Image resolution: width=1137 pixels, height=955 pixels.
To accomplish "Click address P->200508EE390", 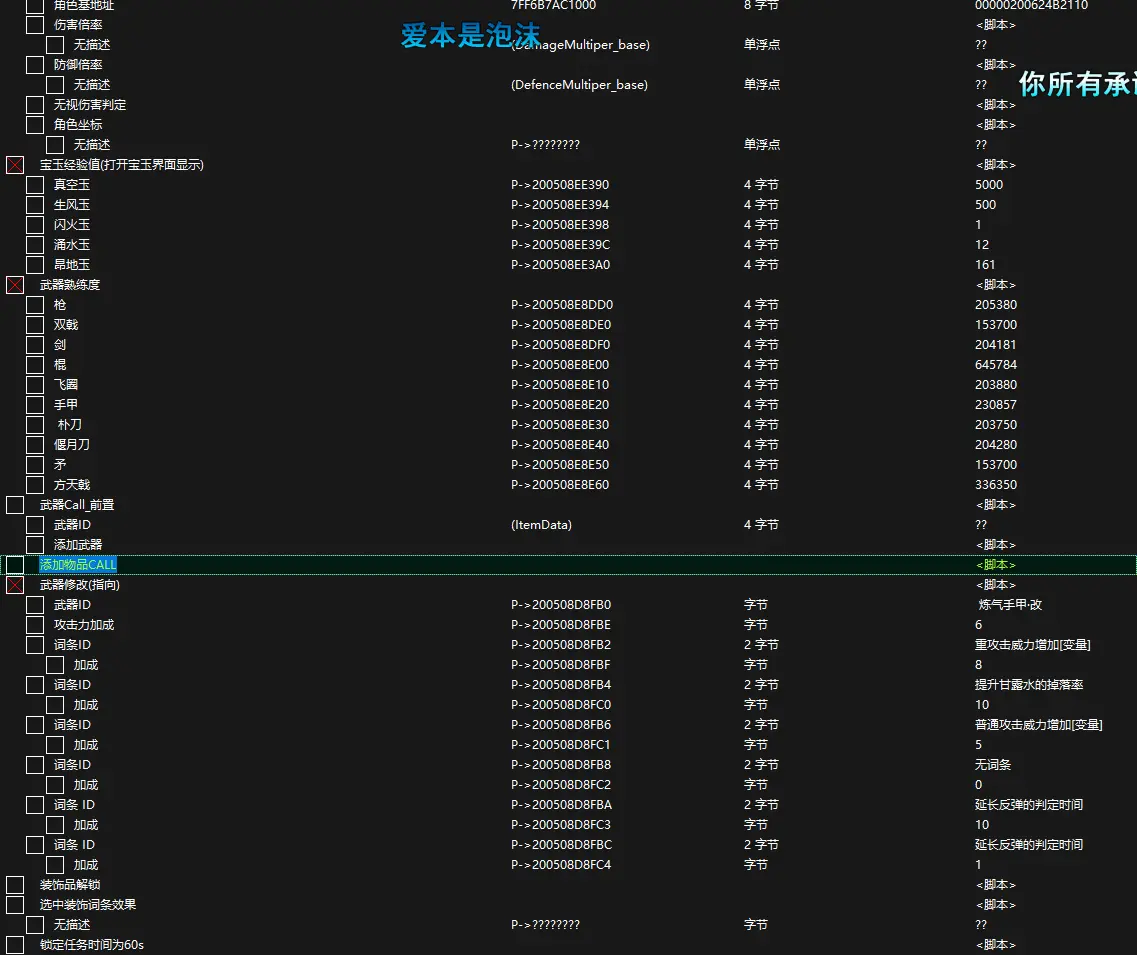I will [x=560, y=185].
